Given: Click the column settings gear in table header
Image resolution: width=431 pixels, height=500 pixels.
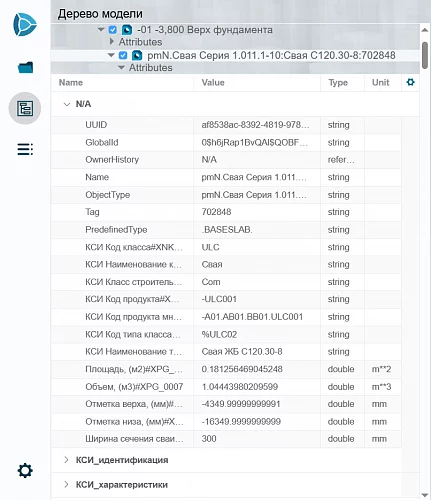Looking at the screenshot, I should [410, 82].
